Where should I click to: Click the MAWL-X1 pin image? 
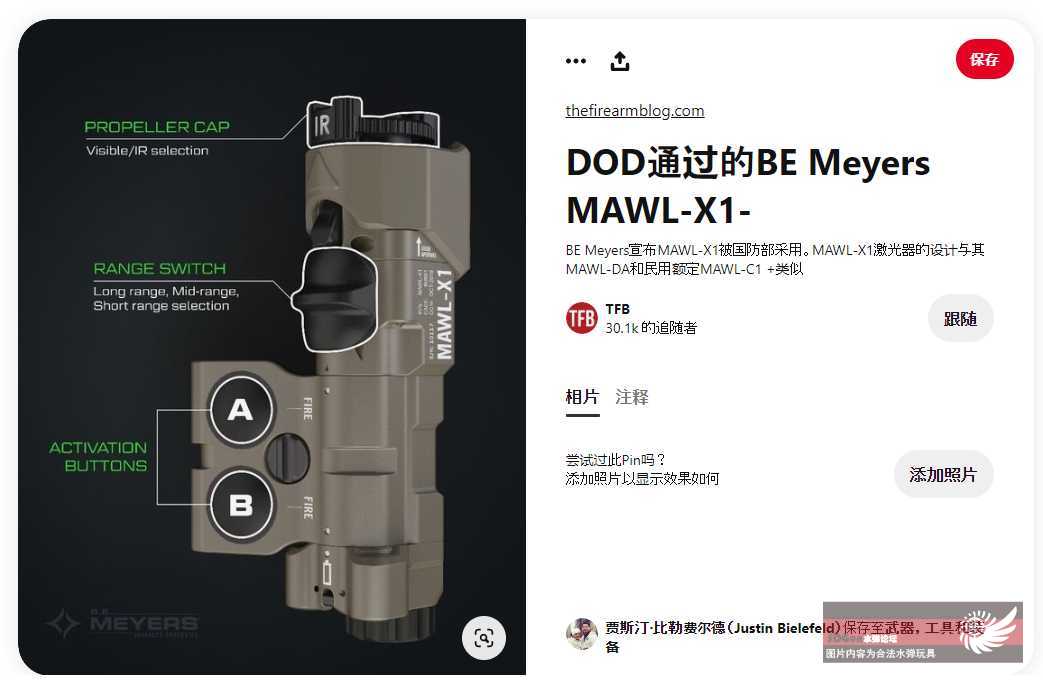[x=272, y=346]
